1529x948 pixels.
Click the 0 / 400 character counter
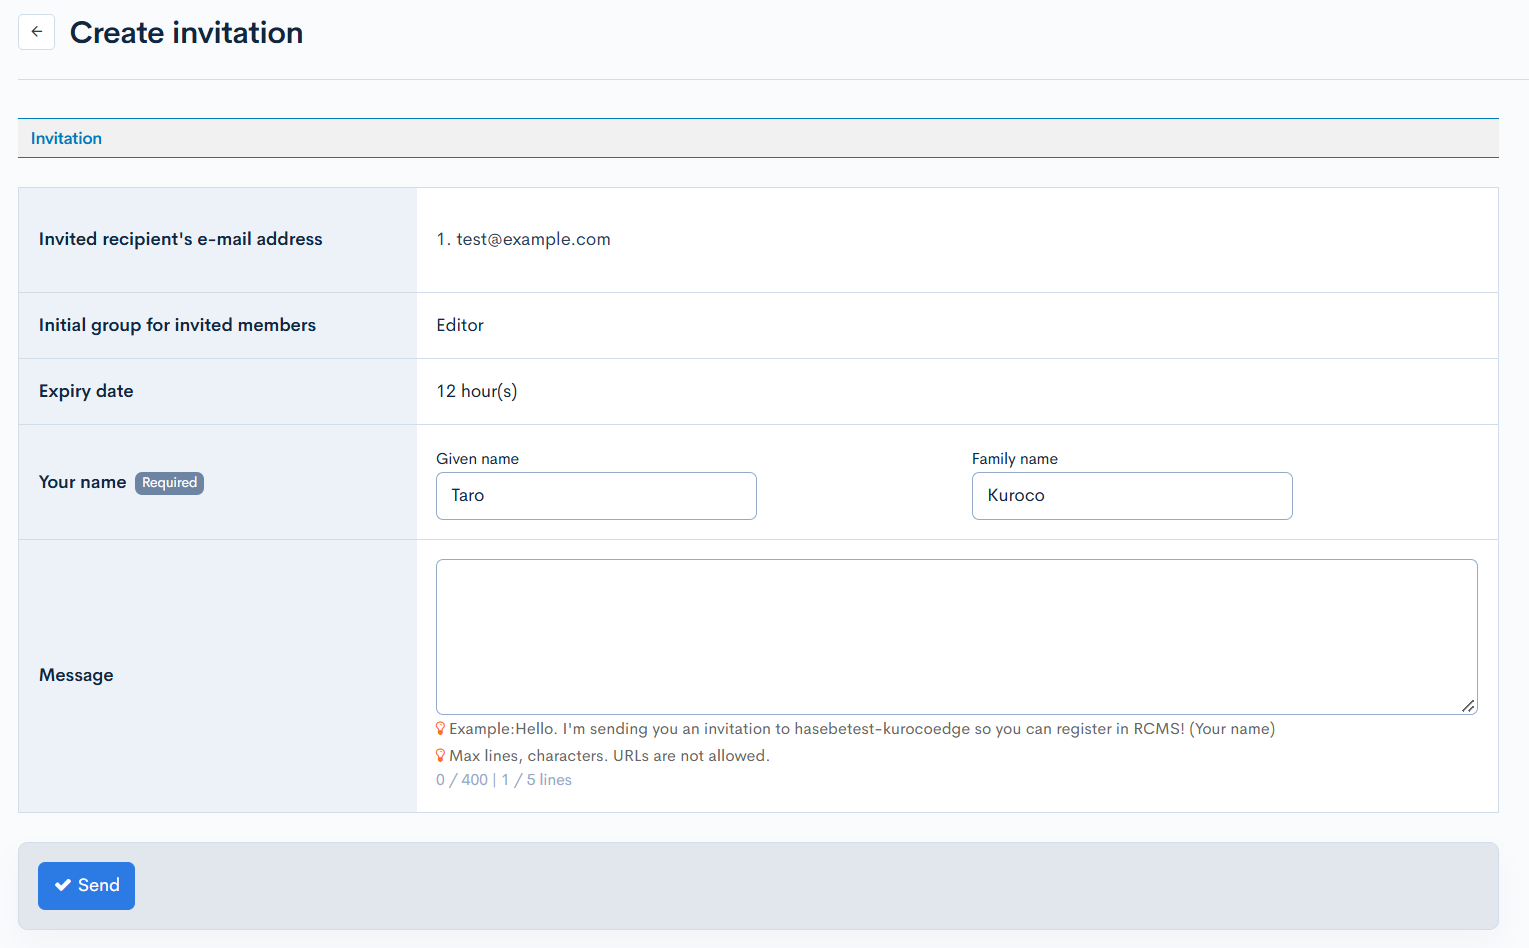point(462,780)
